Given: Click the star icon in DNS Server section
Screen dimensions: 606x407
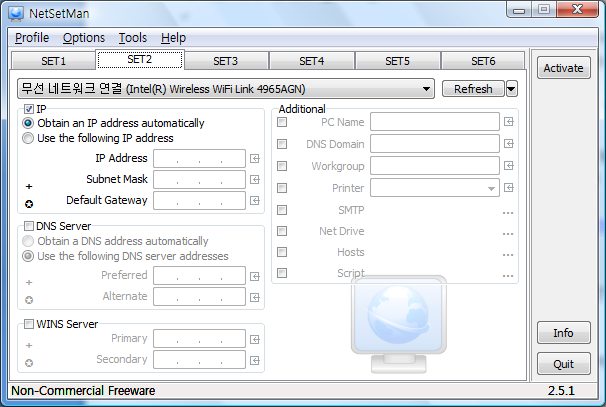Looking at the screenshot, I should 29,300.
